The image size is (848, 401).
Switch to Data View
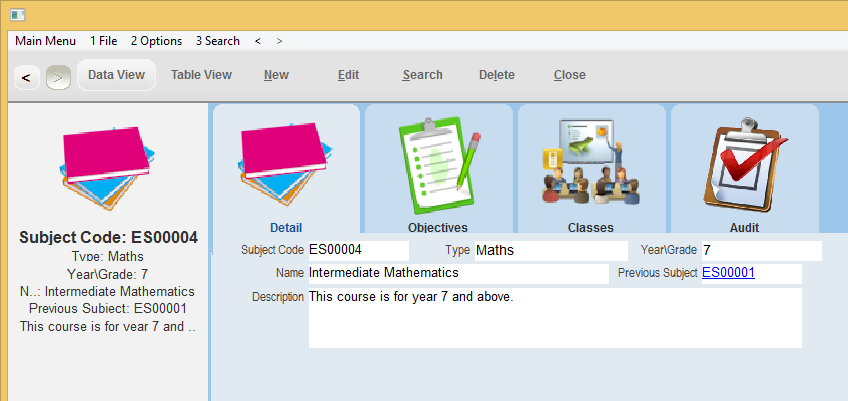click(x=116, y=75)
